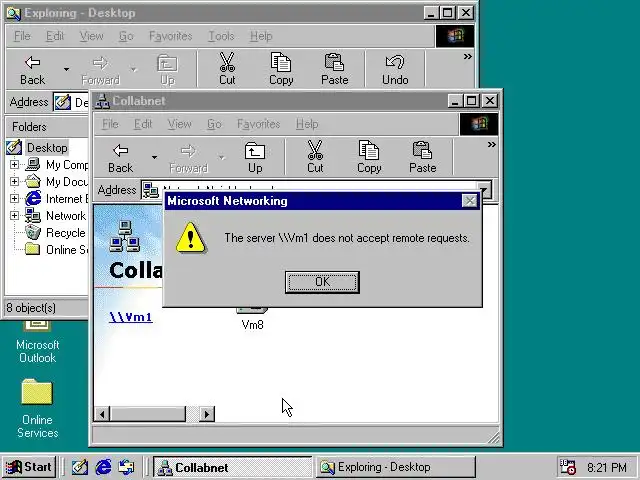The image size is (640, 480).
Task: Close the Microsoft Networking dialog
Action: [470, 201]
